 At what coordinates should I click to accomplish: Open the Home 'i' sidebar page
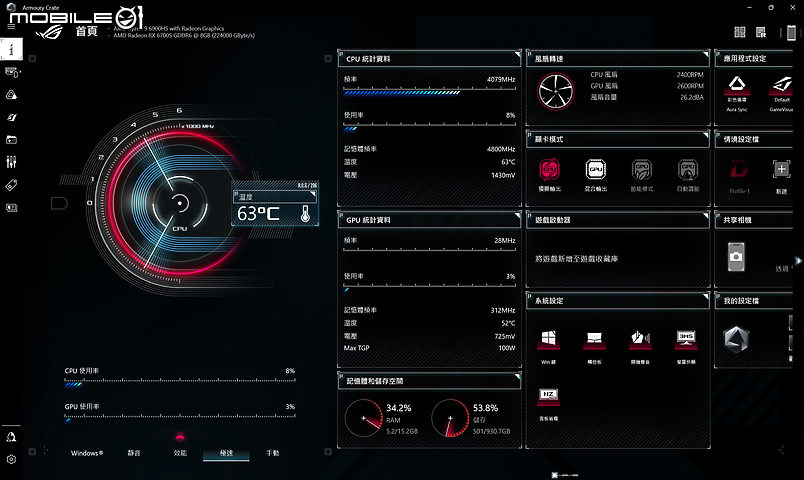[11, 49]
